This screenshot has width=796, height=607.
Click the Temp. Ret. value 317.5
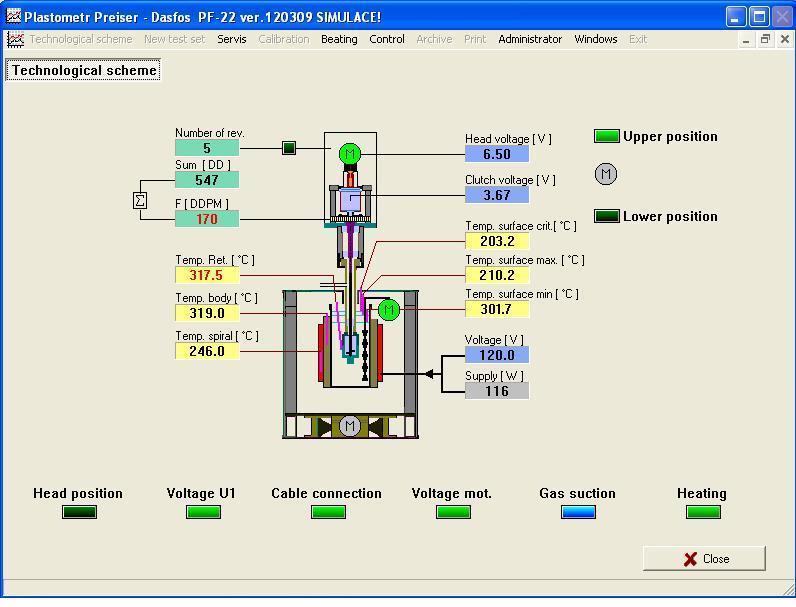[207, 275]
